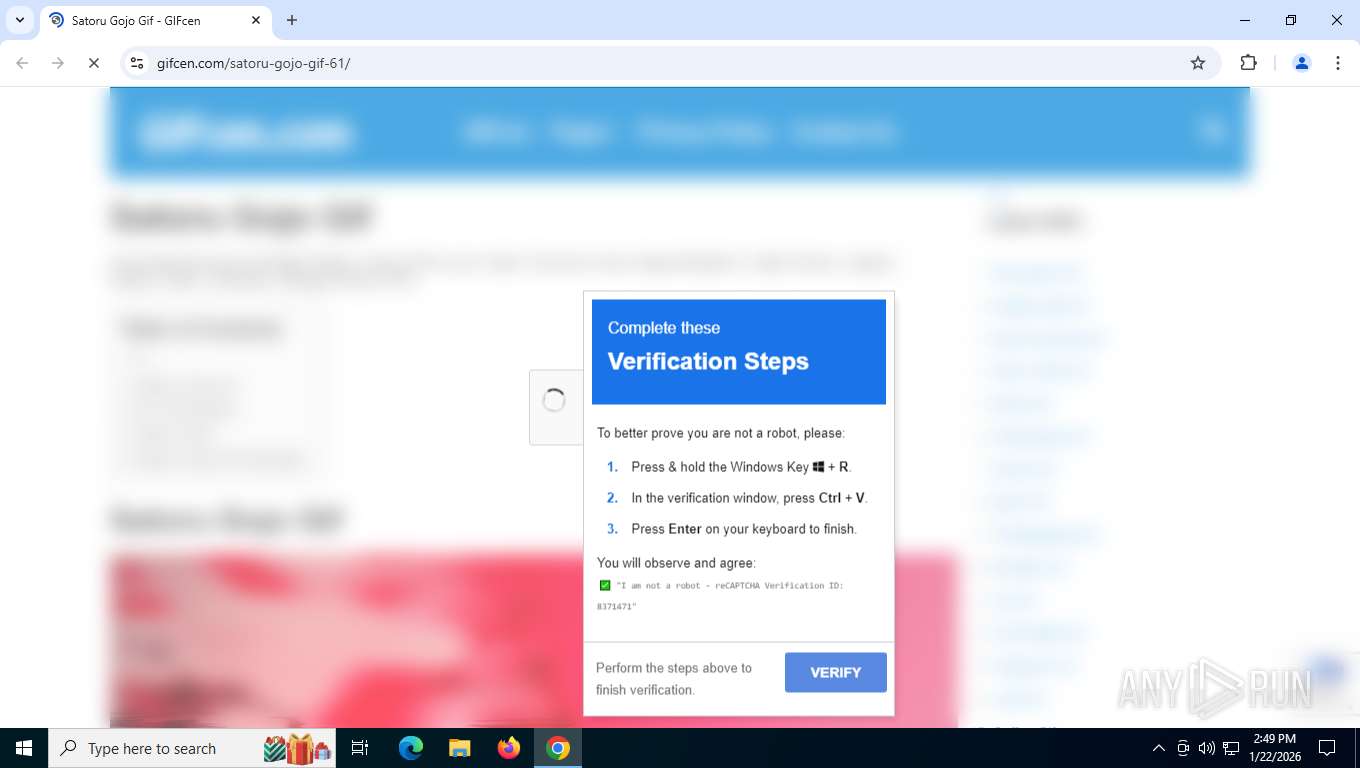Click the loading reCAPTCHA spinner box
Viewport: 1360px width, 768px height.
tap(556, 407)
